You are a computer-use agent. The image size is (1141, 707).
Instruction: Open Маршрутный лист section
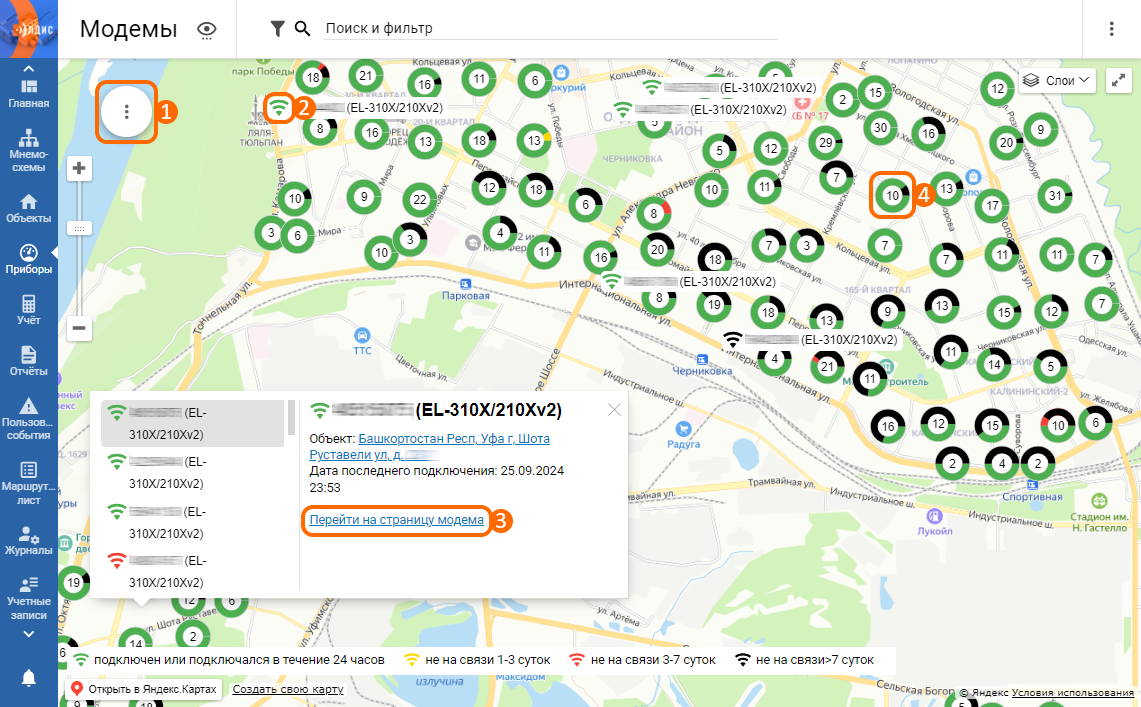[x=28, y=484]
